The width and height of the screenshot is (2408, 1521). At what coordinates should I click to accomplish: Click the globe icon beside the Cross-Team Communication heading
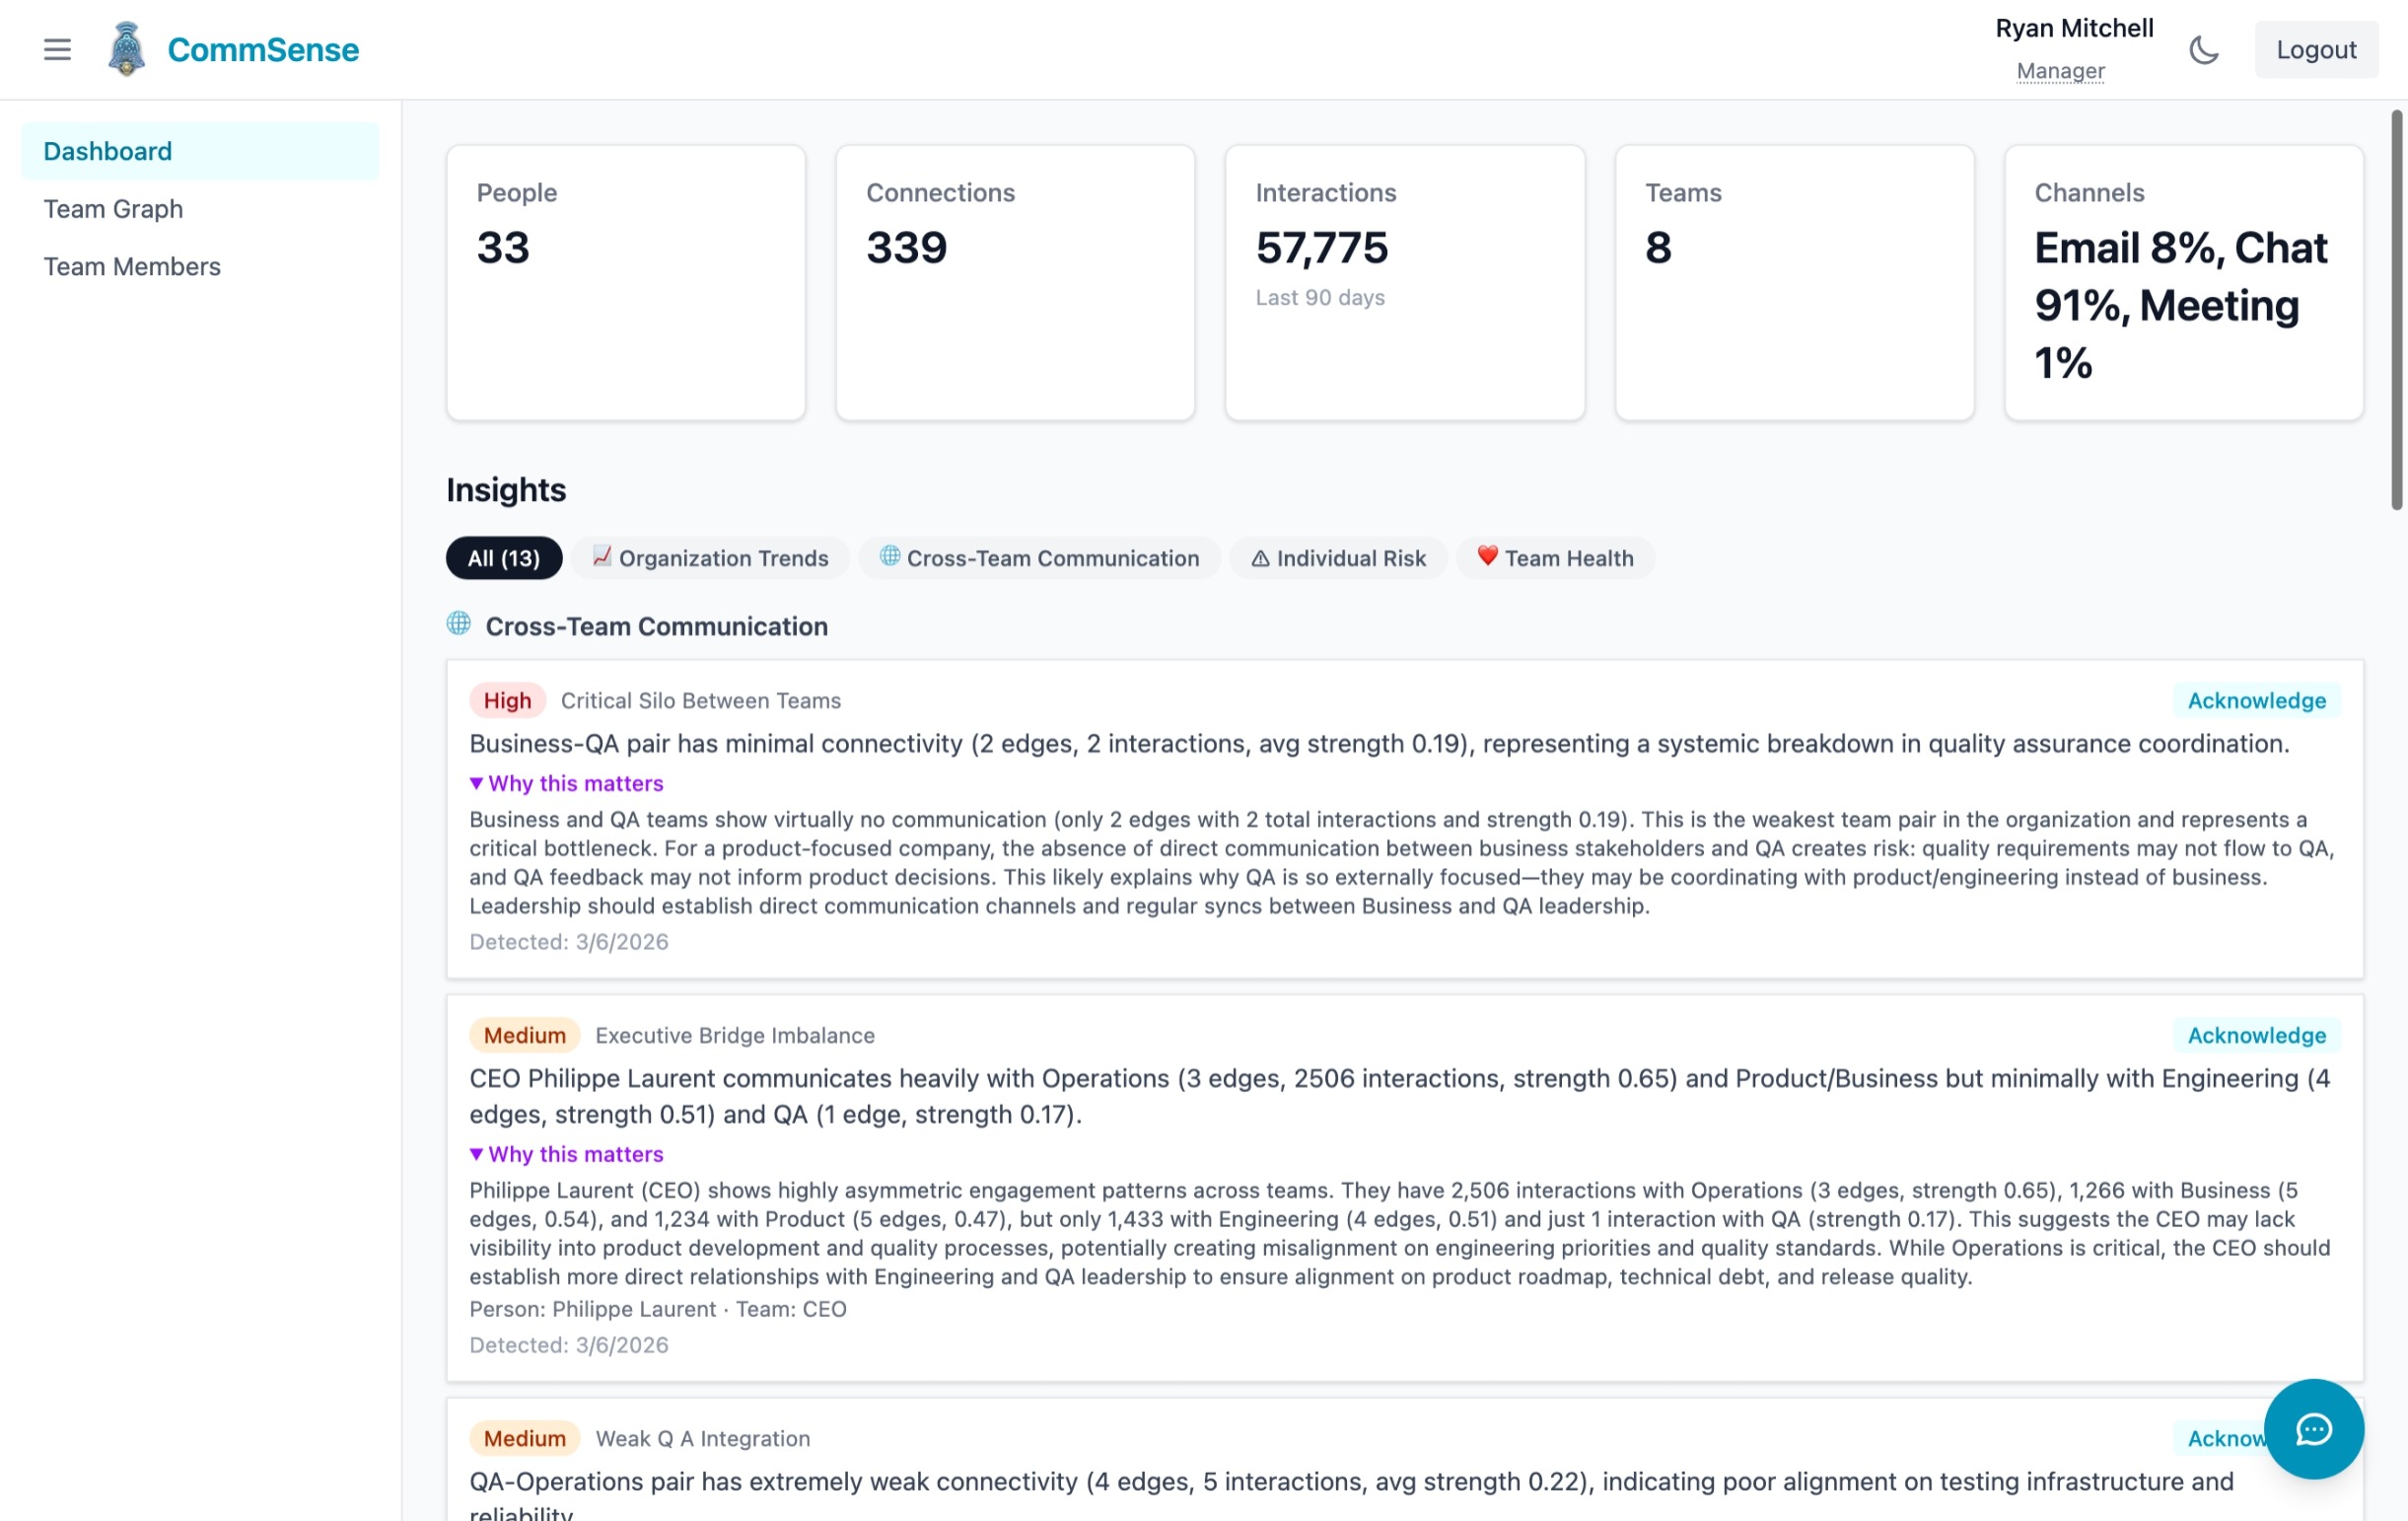pos(460,625)
